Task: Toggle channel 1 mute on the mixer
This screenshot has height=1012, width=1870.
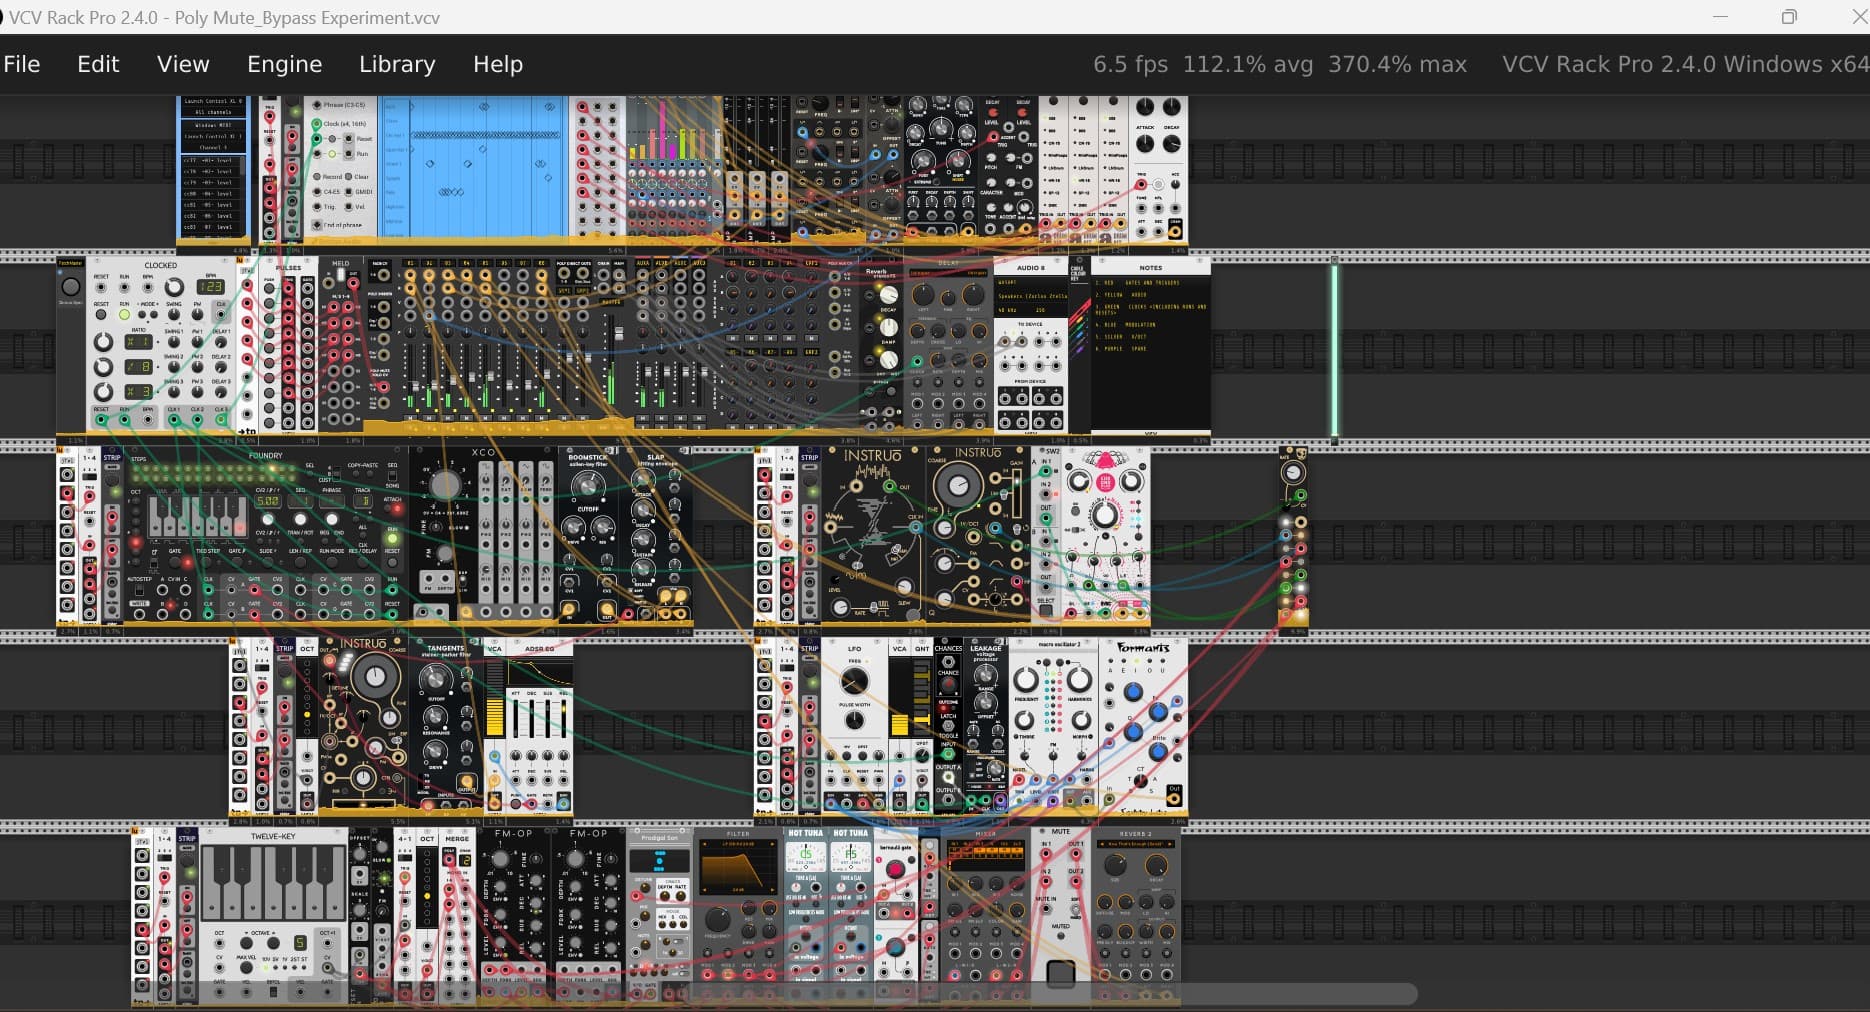Action: click(x=410, y=418)
